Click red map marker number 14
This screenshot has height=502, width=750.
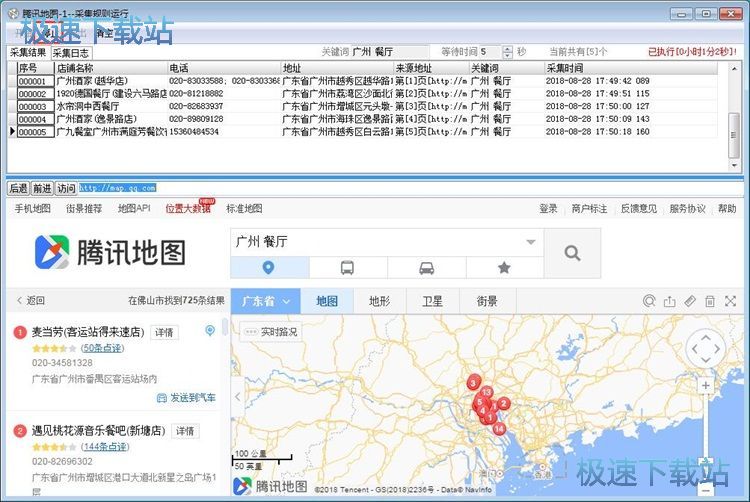(499, 428)
